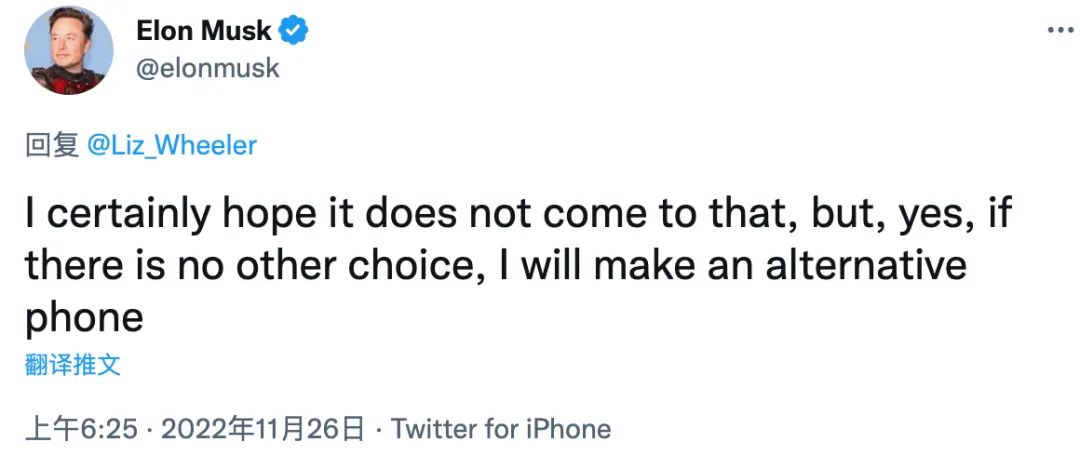The image size is (1080, 469).
Task: Click the word "iPhone" in footer
Action: 567,430
